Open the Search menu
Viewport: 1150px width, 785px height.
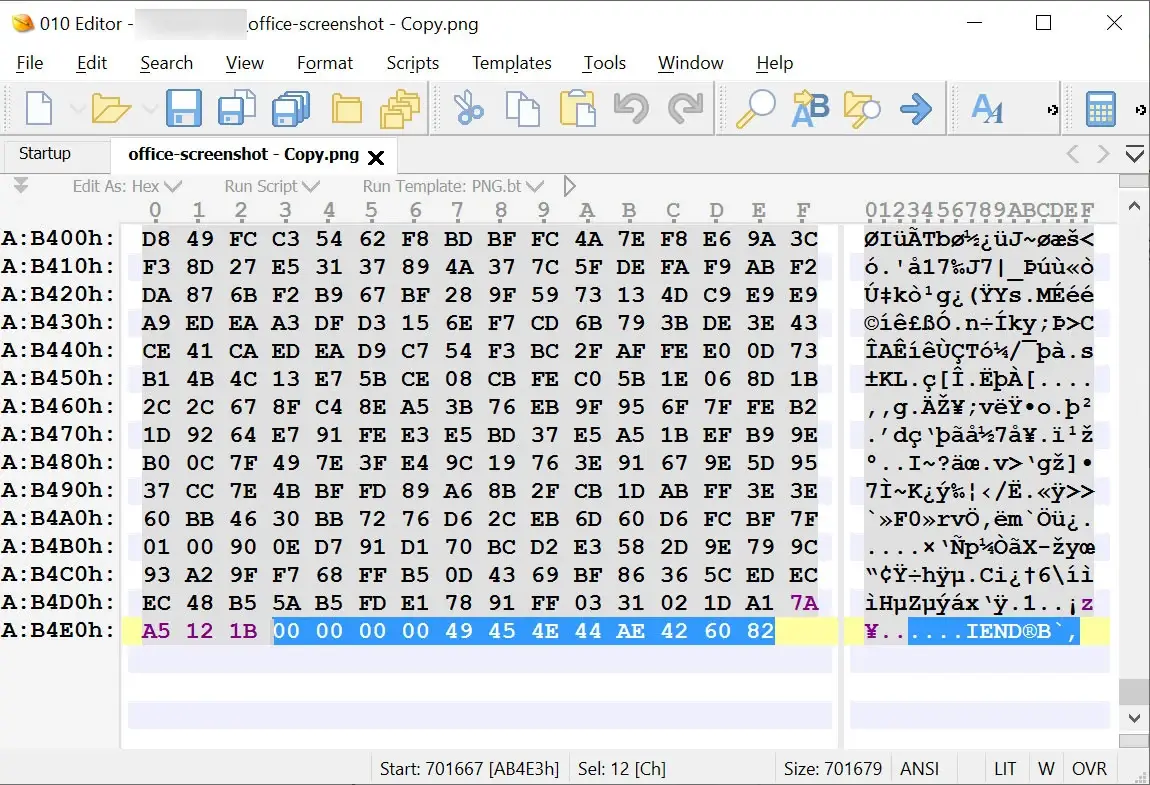pos(166,63)
